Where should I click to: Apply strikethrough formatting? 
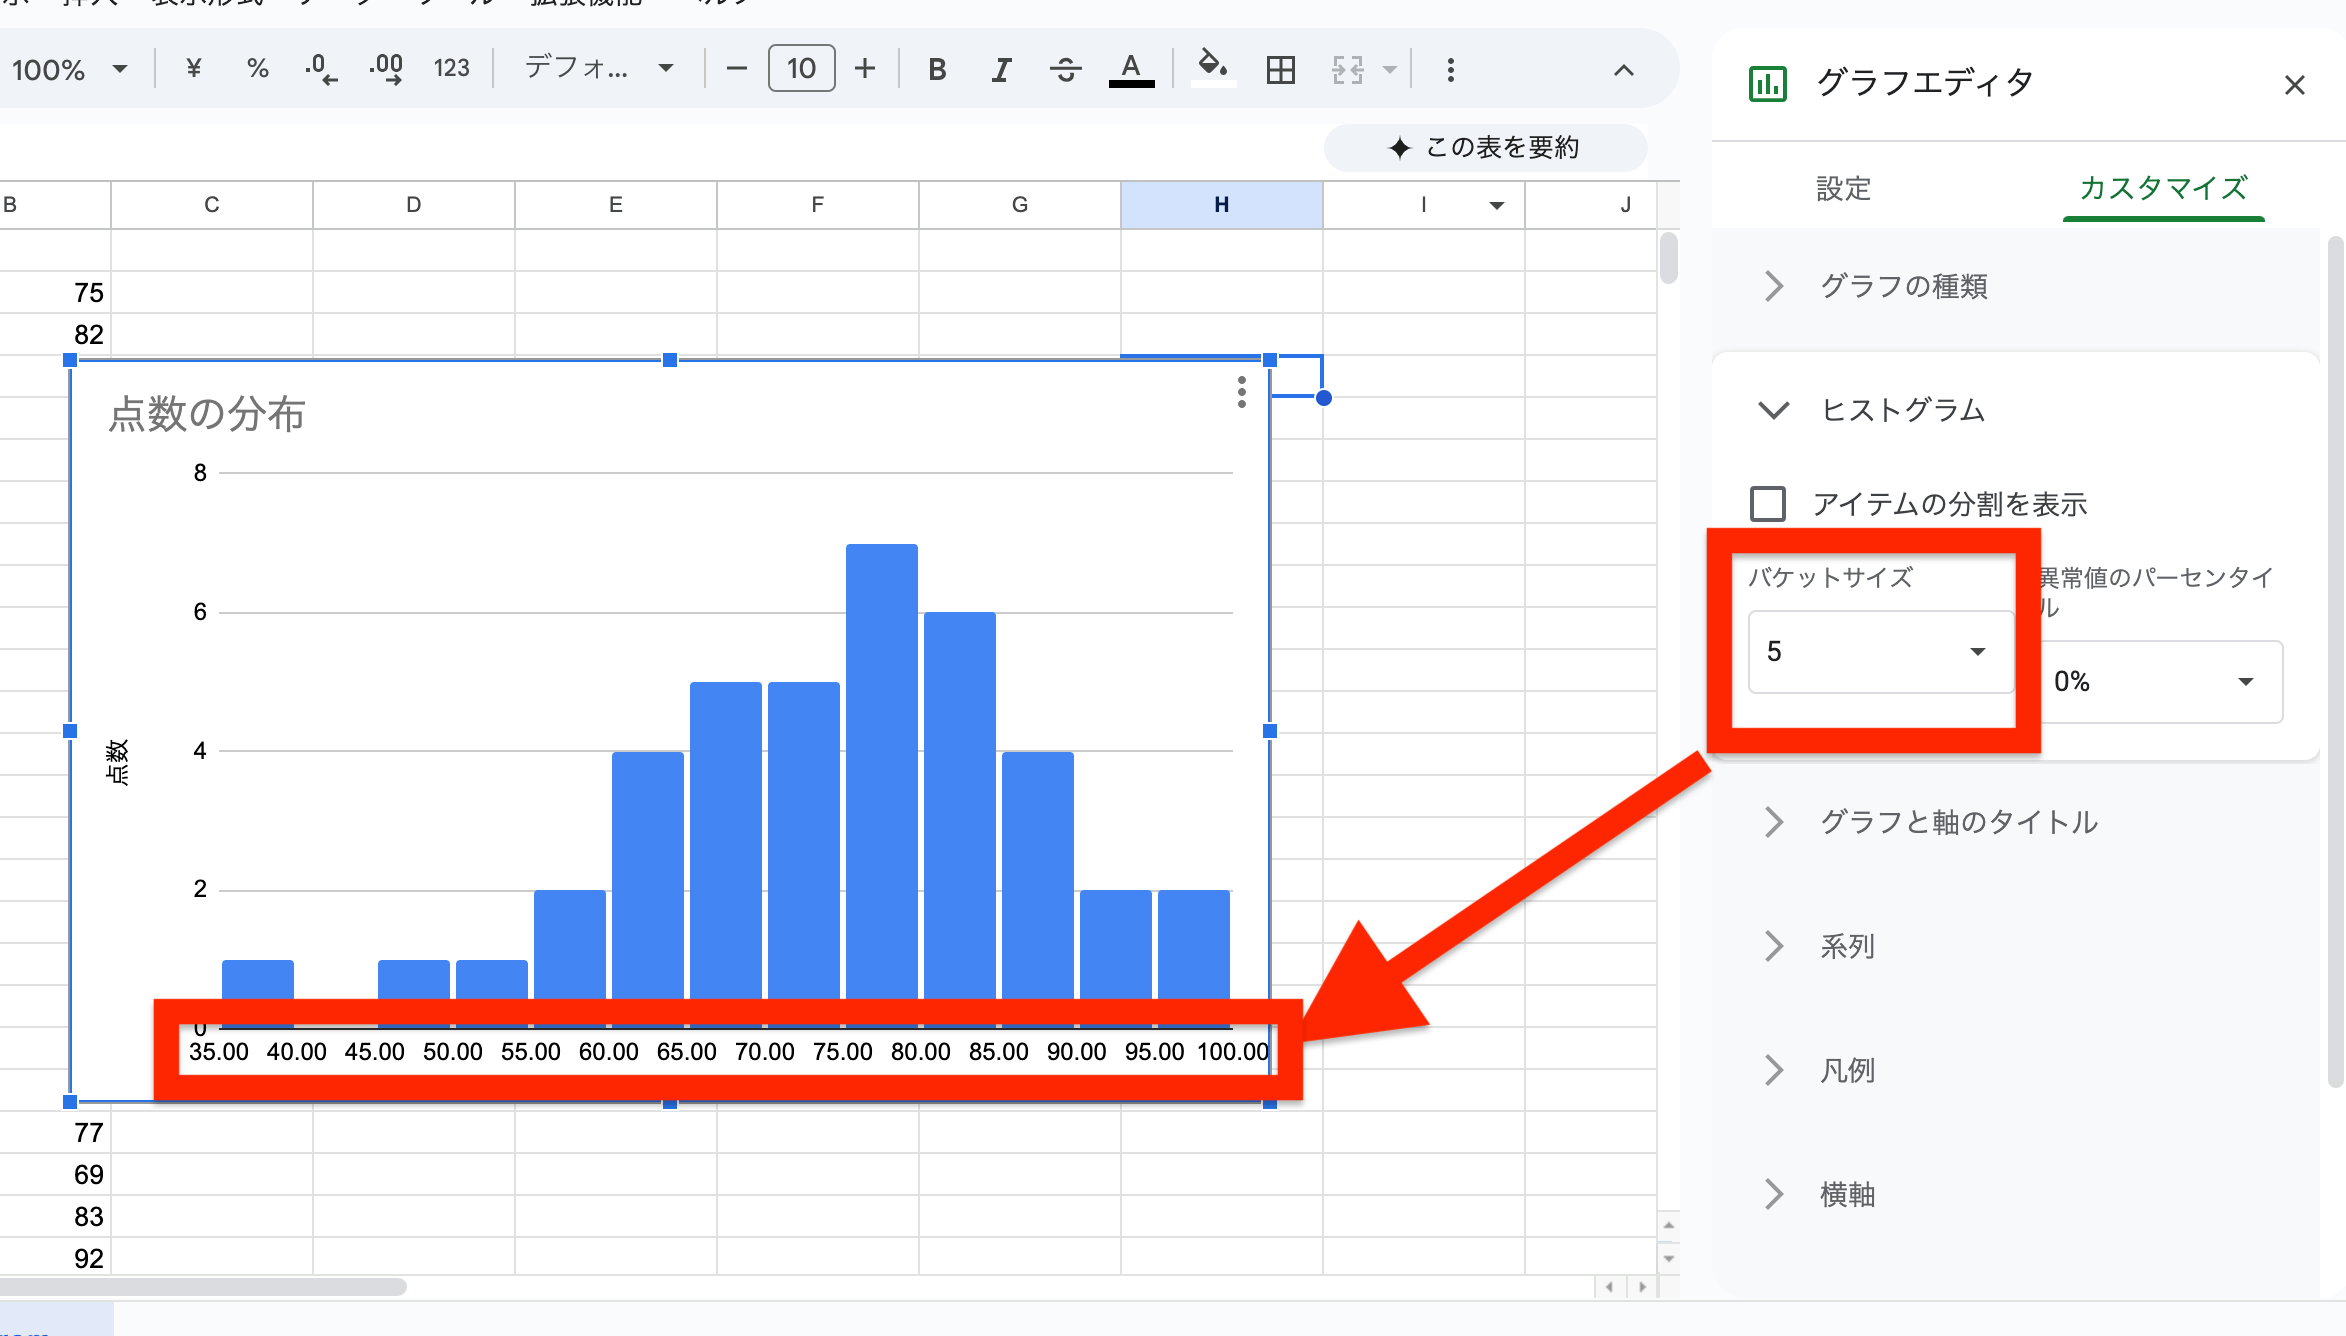(1065, 68)
